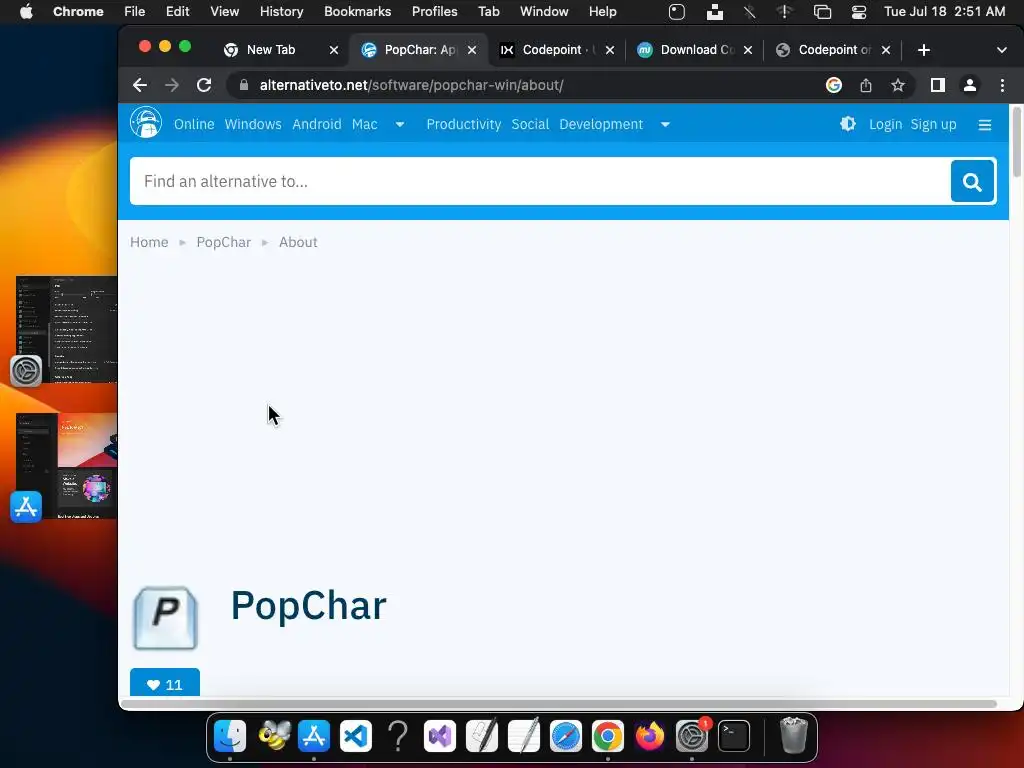Open the Chrome profile avatar icon
Image resolution: width=1024 pixels, height=768 pixels.
[x=970, y=86]
